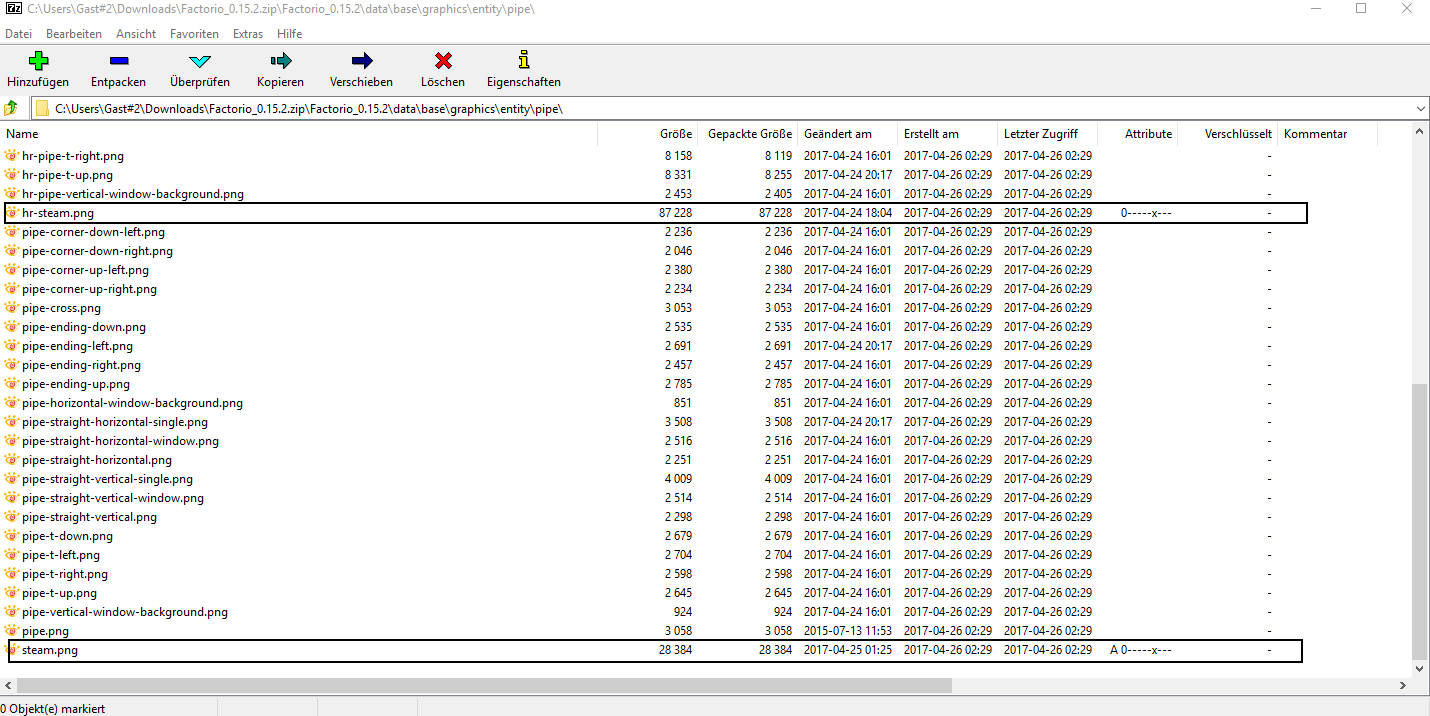
Task: Click the red X Löschen icon
Action: tap(442, 61)
